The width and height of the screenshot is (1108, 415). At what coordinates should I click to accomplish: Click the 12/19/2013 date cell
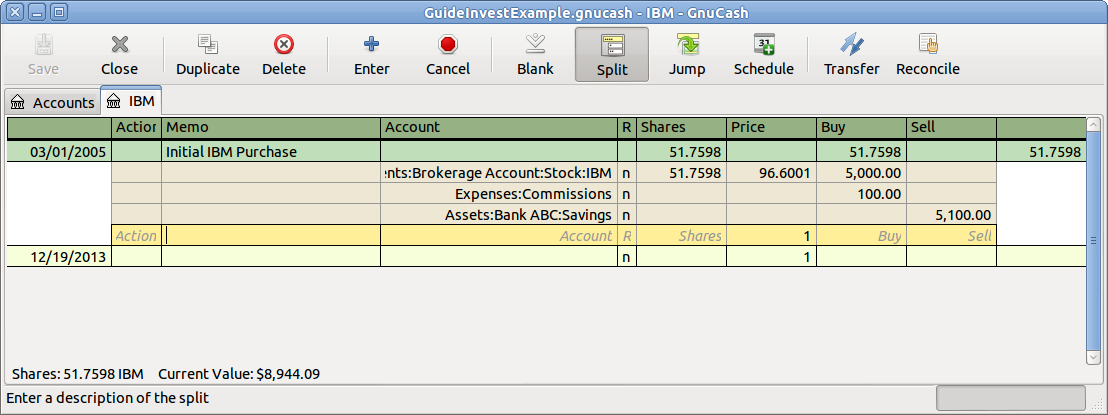pos(59,257)
